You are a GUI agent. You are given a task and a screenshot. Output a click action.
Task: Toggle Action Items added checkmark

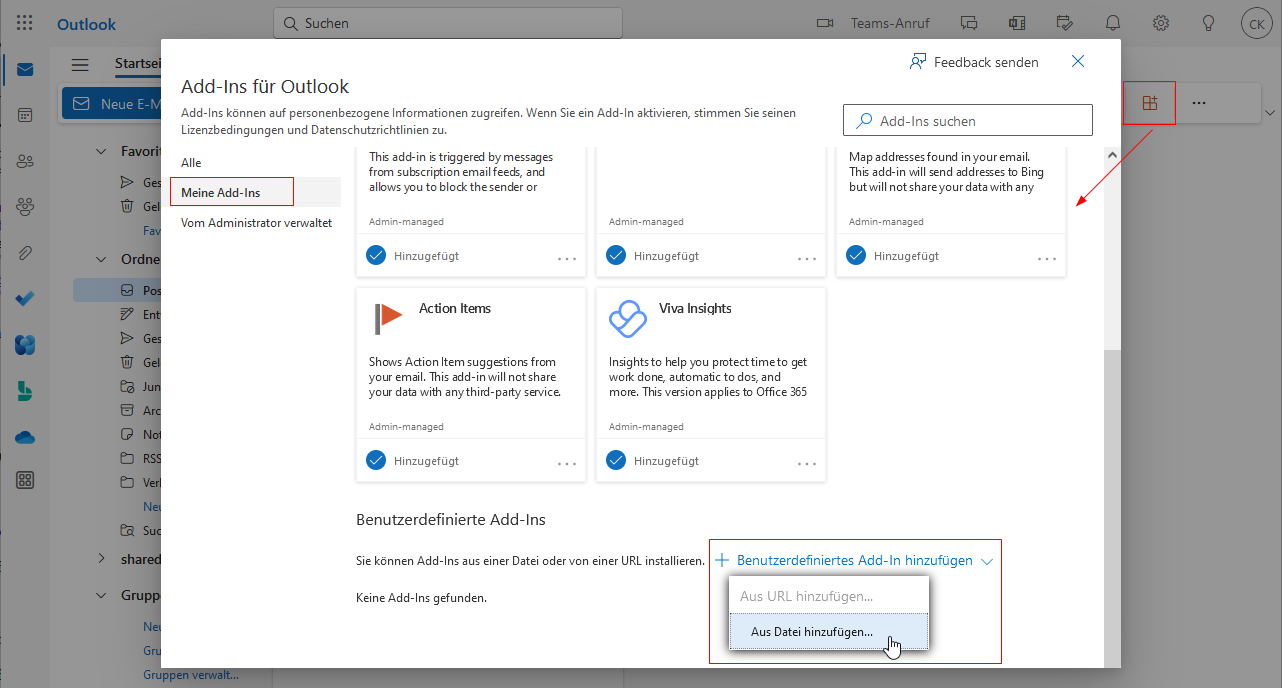[376, 460]
